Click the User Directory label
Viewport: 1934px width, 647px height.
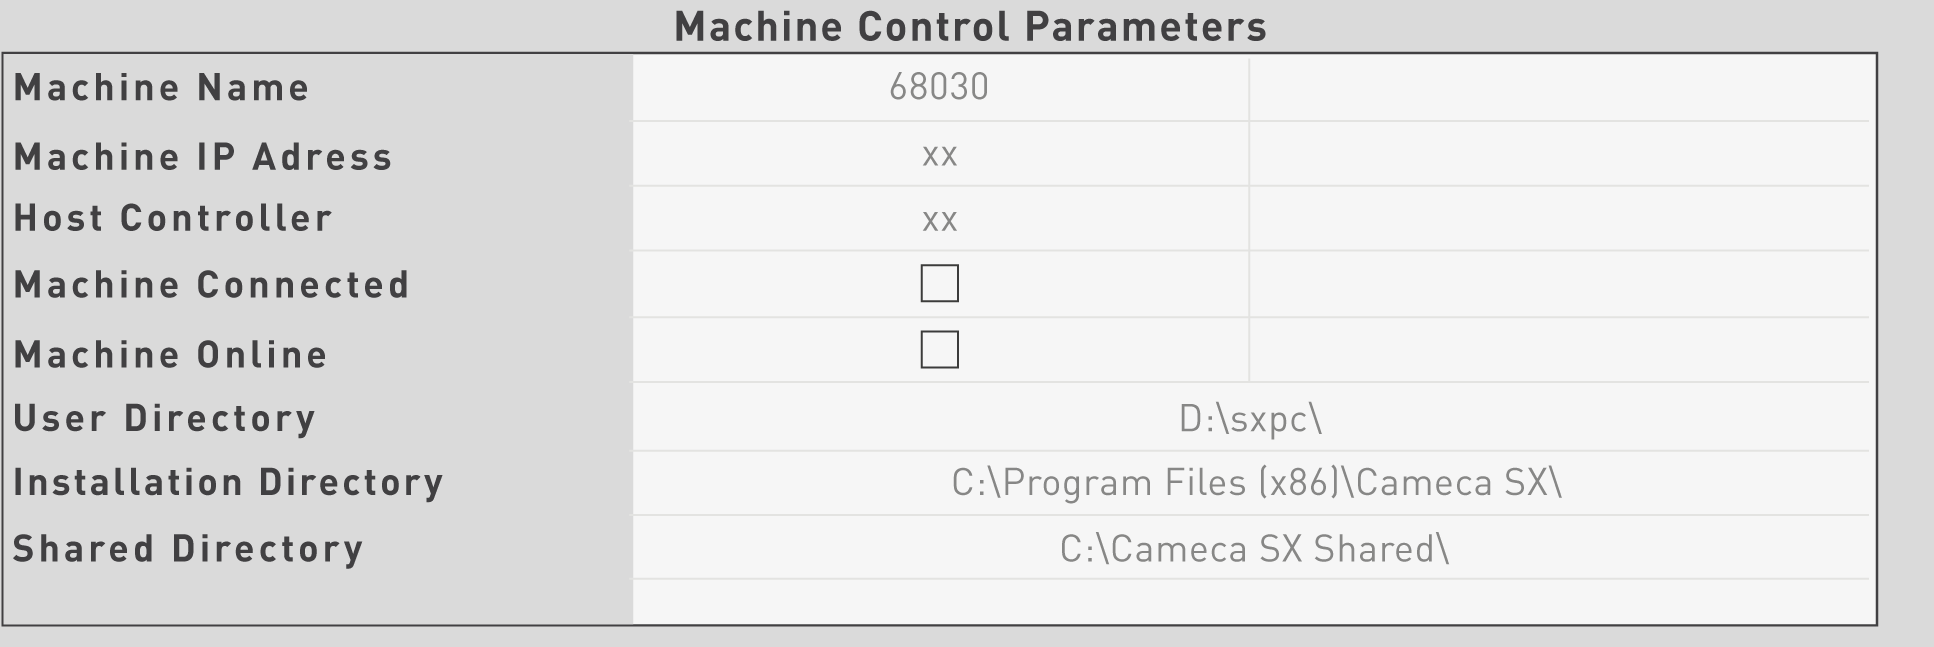tap(165, 419)
